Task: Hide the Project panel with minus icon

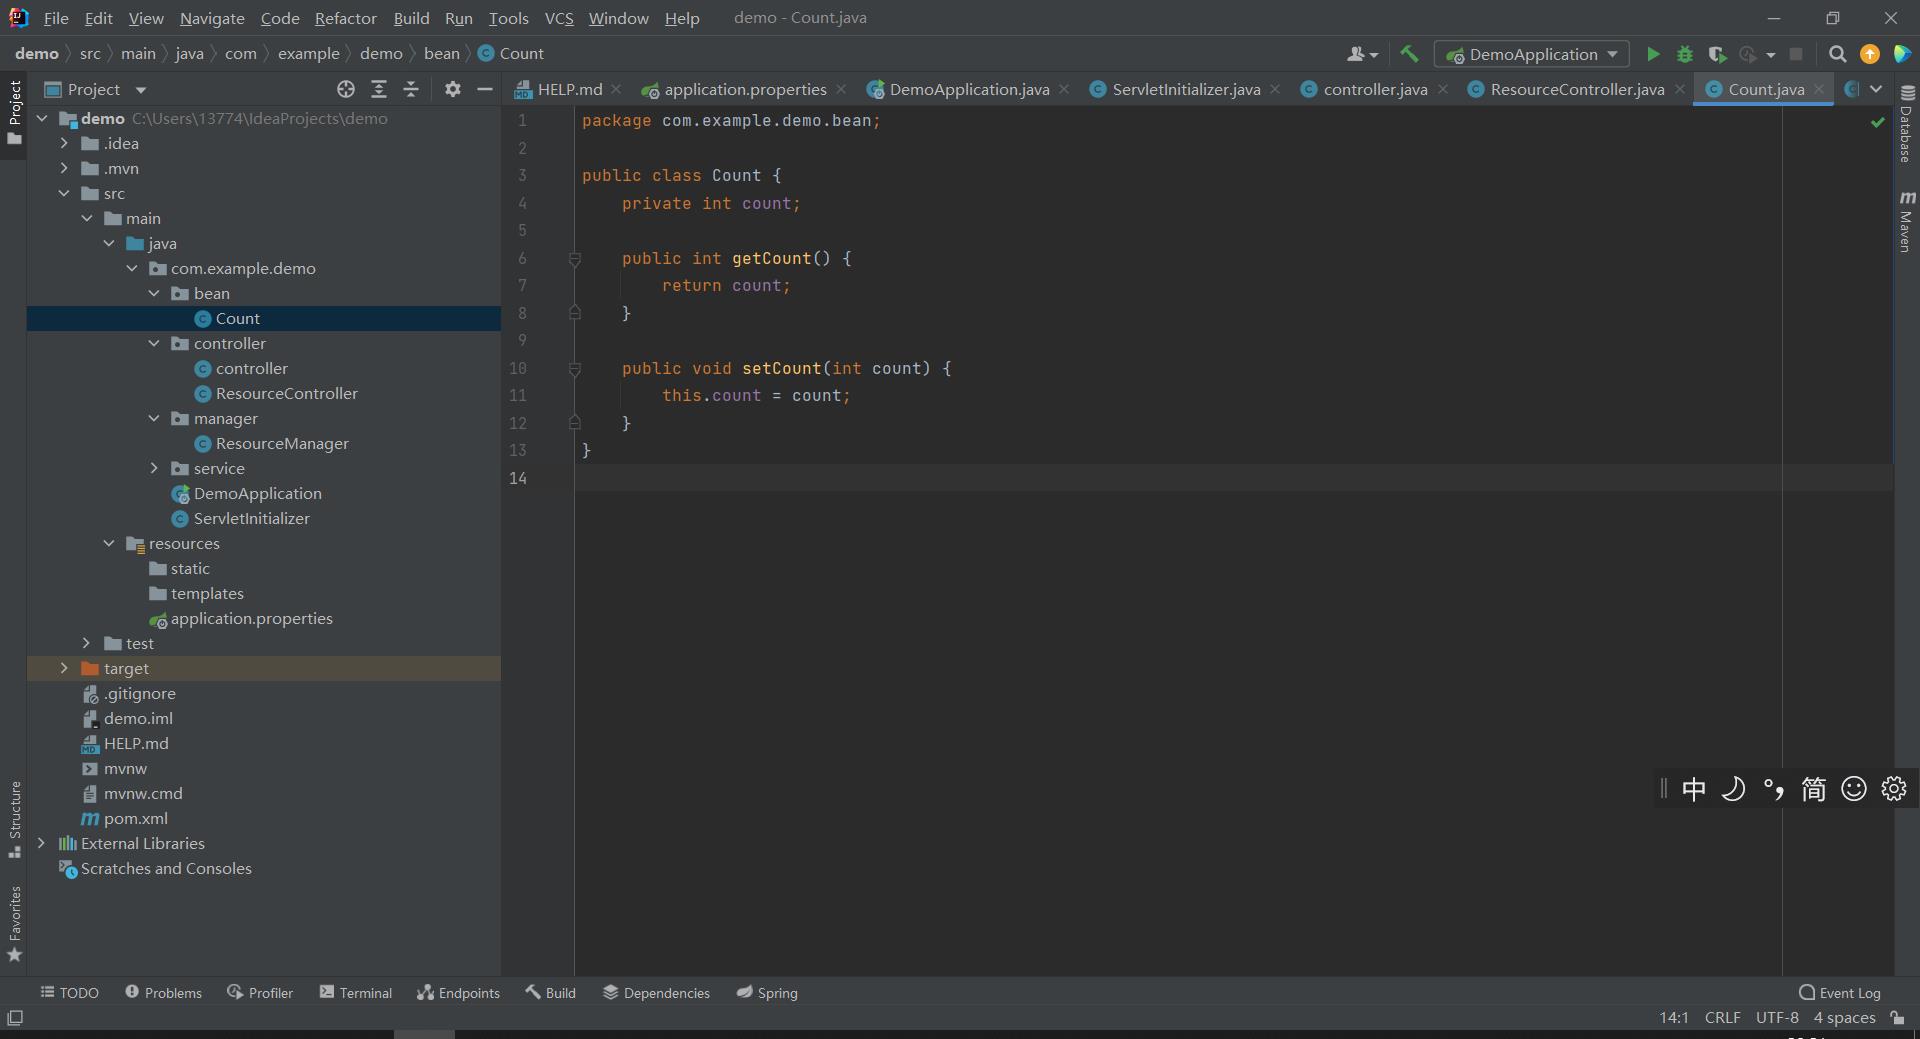Action: click(x=485, y=89)
